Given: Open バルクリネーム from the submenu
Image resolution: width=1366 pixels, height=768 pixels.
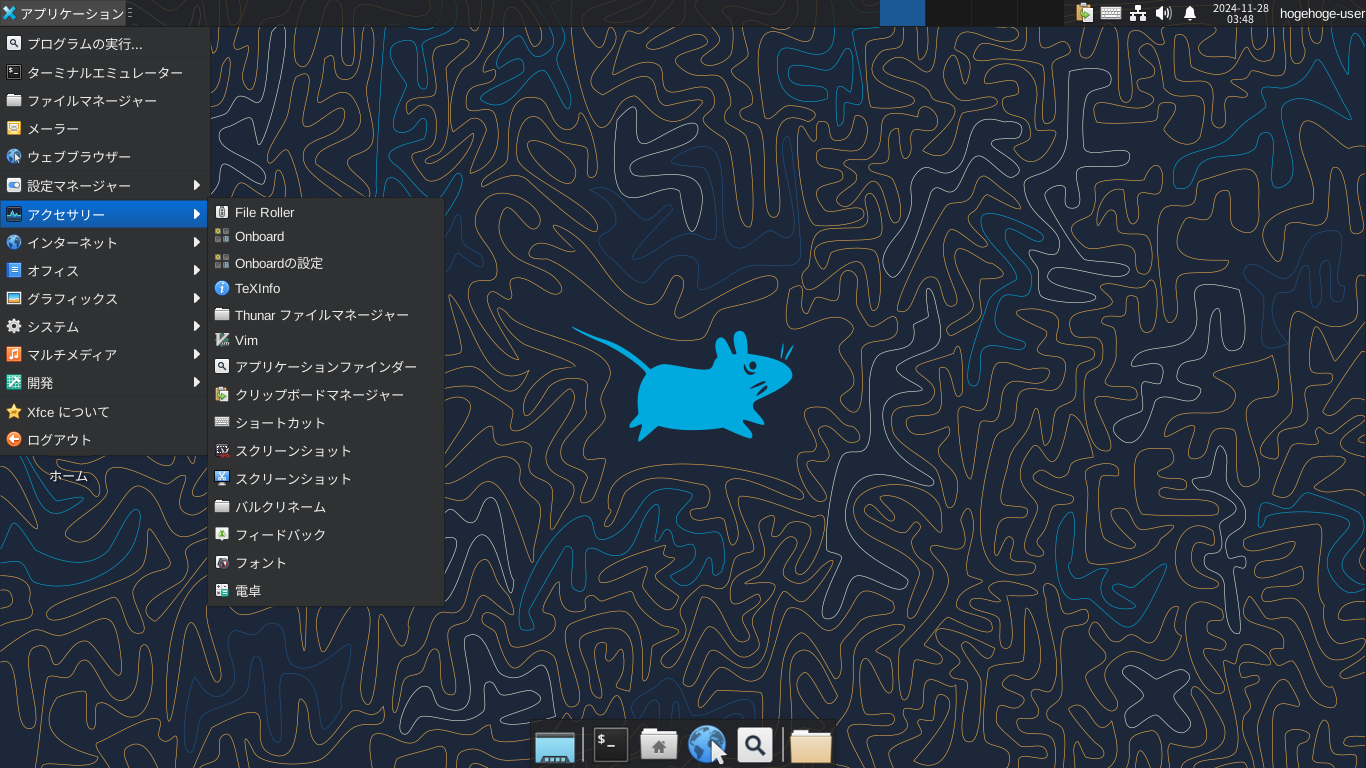Looking at the screenshot, I should (x=326, y=507).
